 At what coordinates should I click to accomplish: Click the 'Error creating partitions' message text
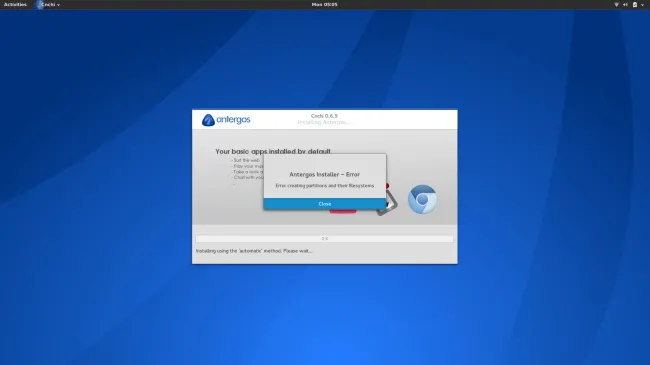click(x=325, y=186)
